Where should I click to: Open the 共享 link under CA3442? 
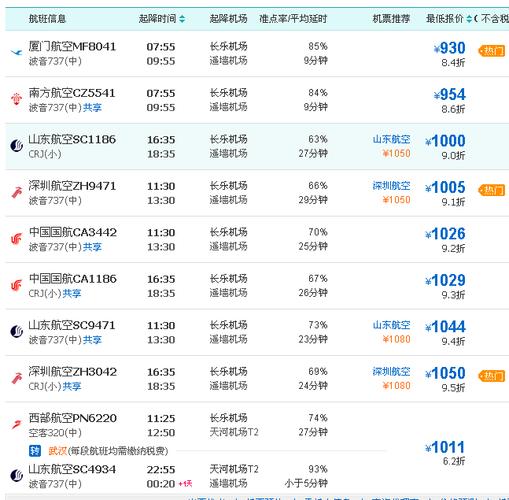[x=92, y=247]
